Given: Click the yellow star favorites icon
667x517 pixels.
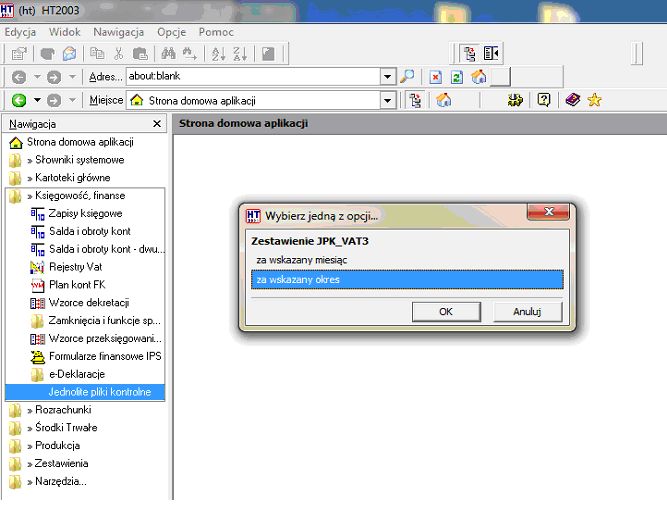Looking at the screenshot, I should (x=594, y=100).
